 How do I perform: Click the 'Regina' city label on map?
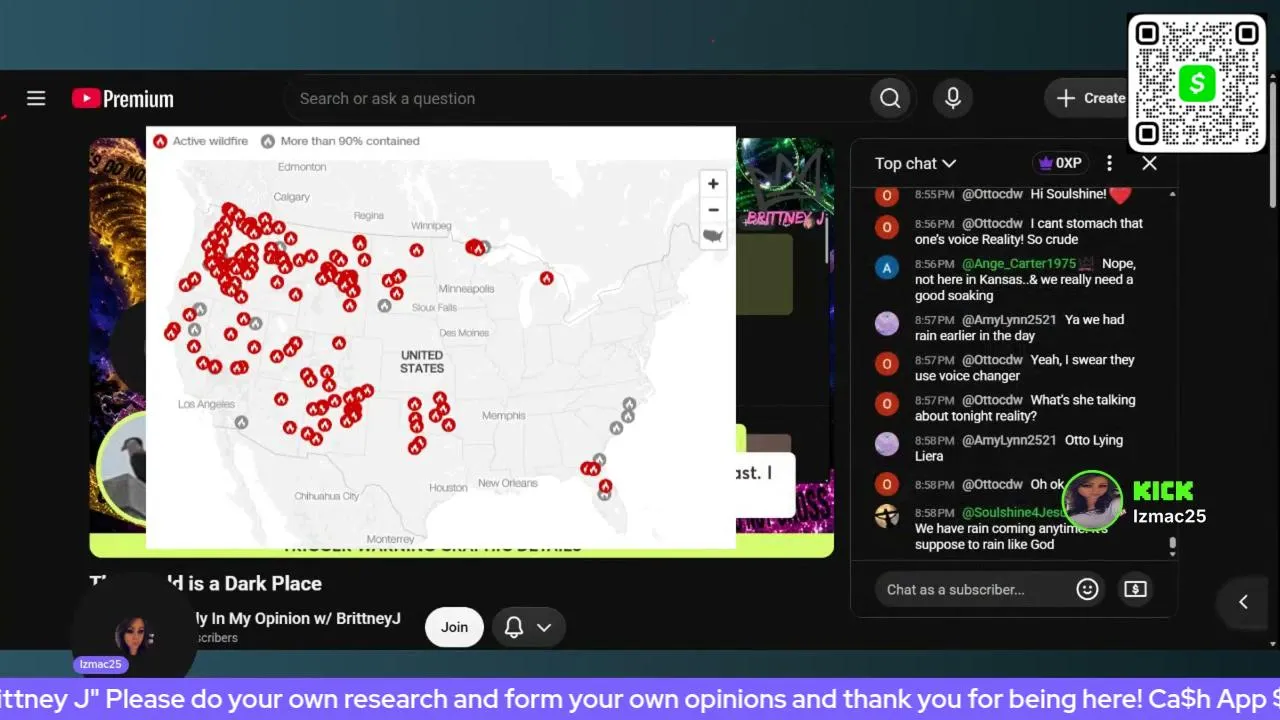pos(368,215)
